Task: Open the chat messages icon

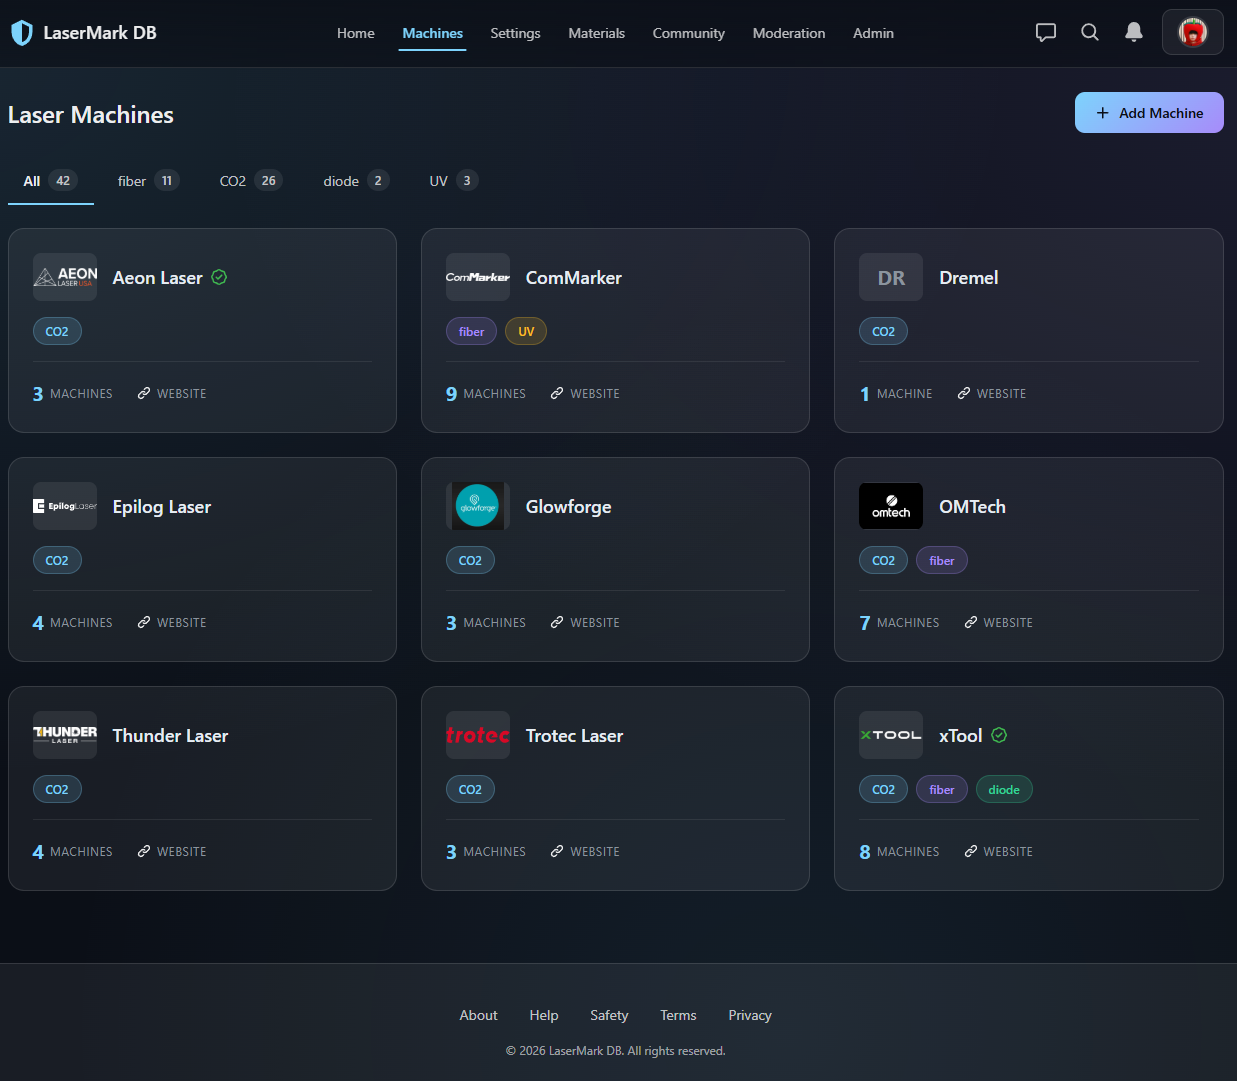Action: point(1045,32)
